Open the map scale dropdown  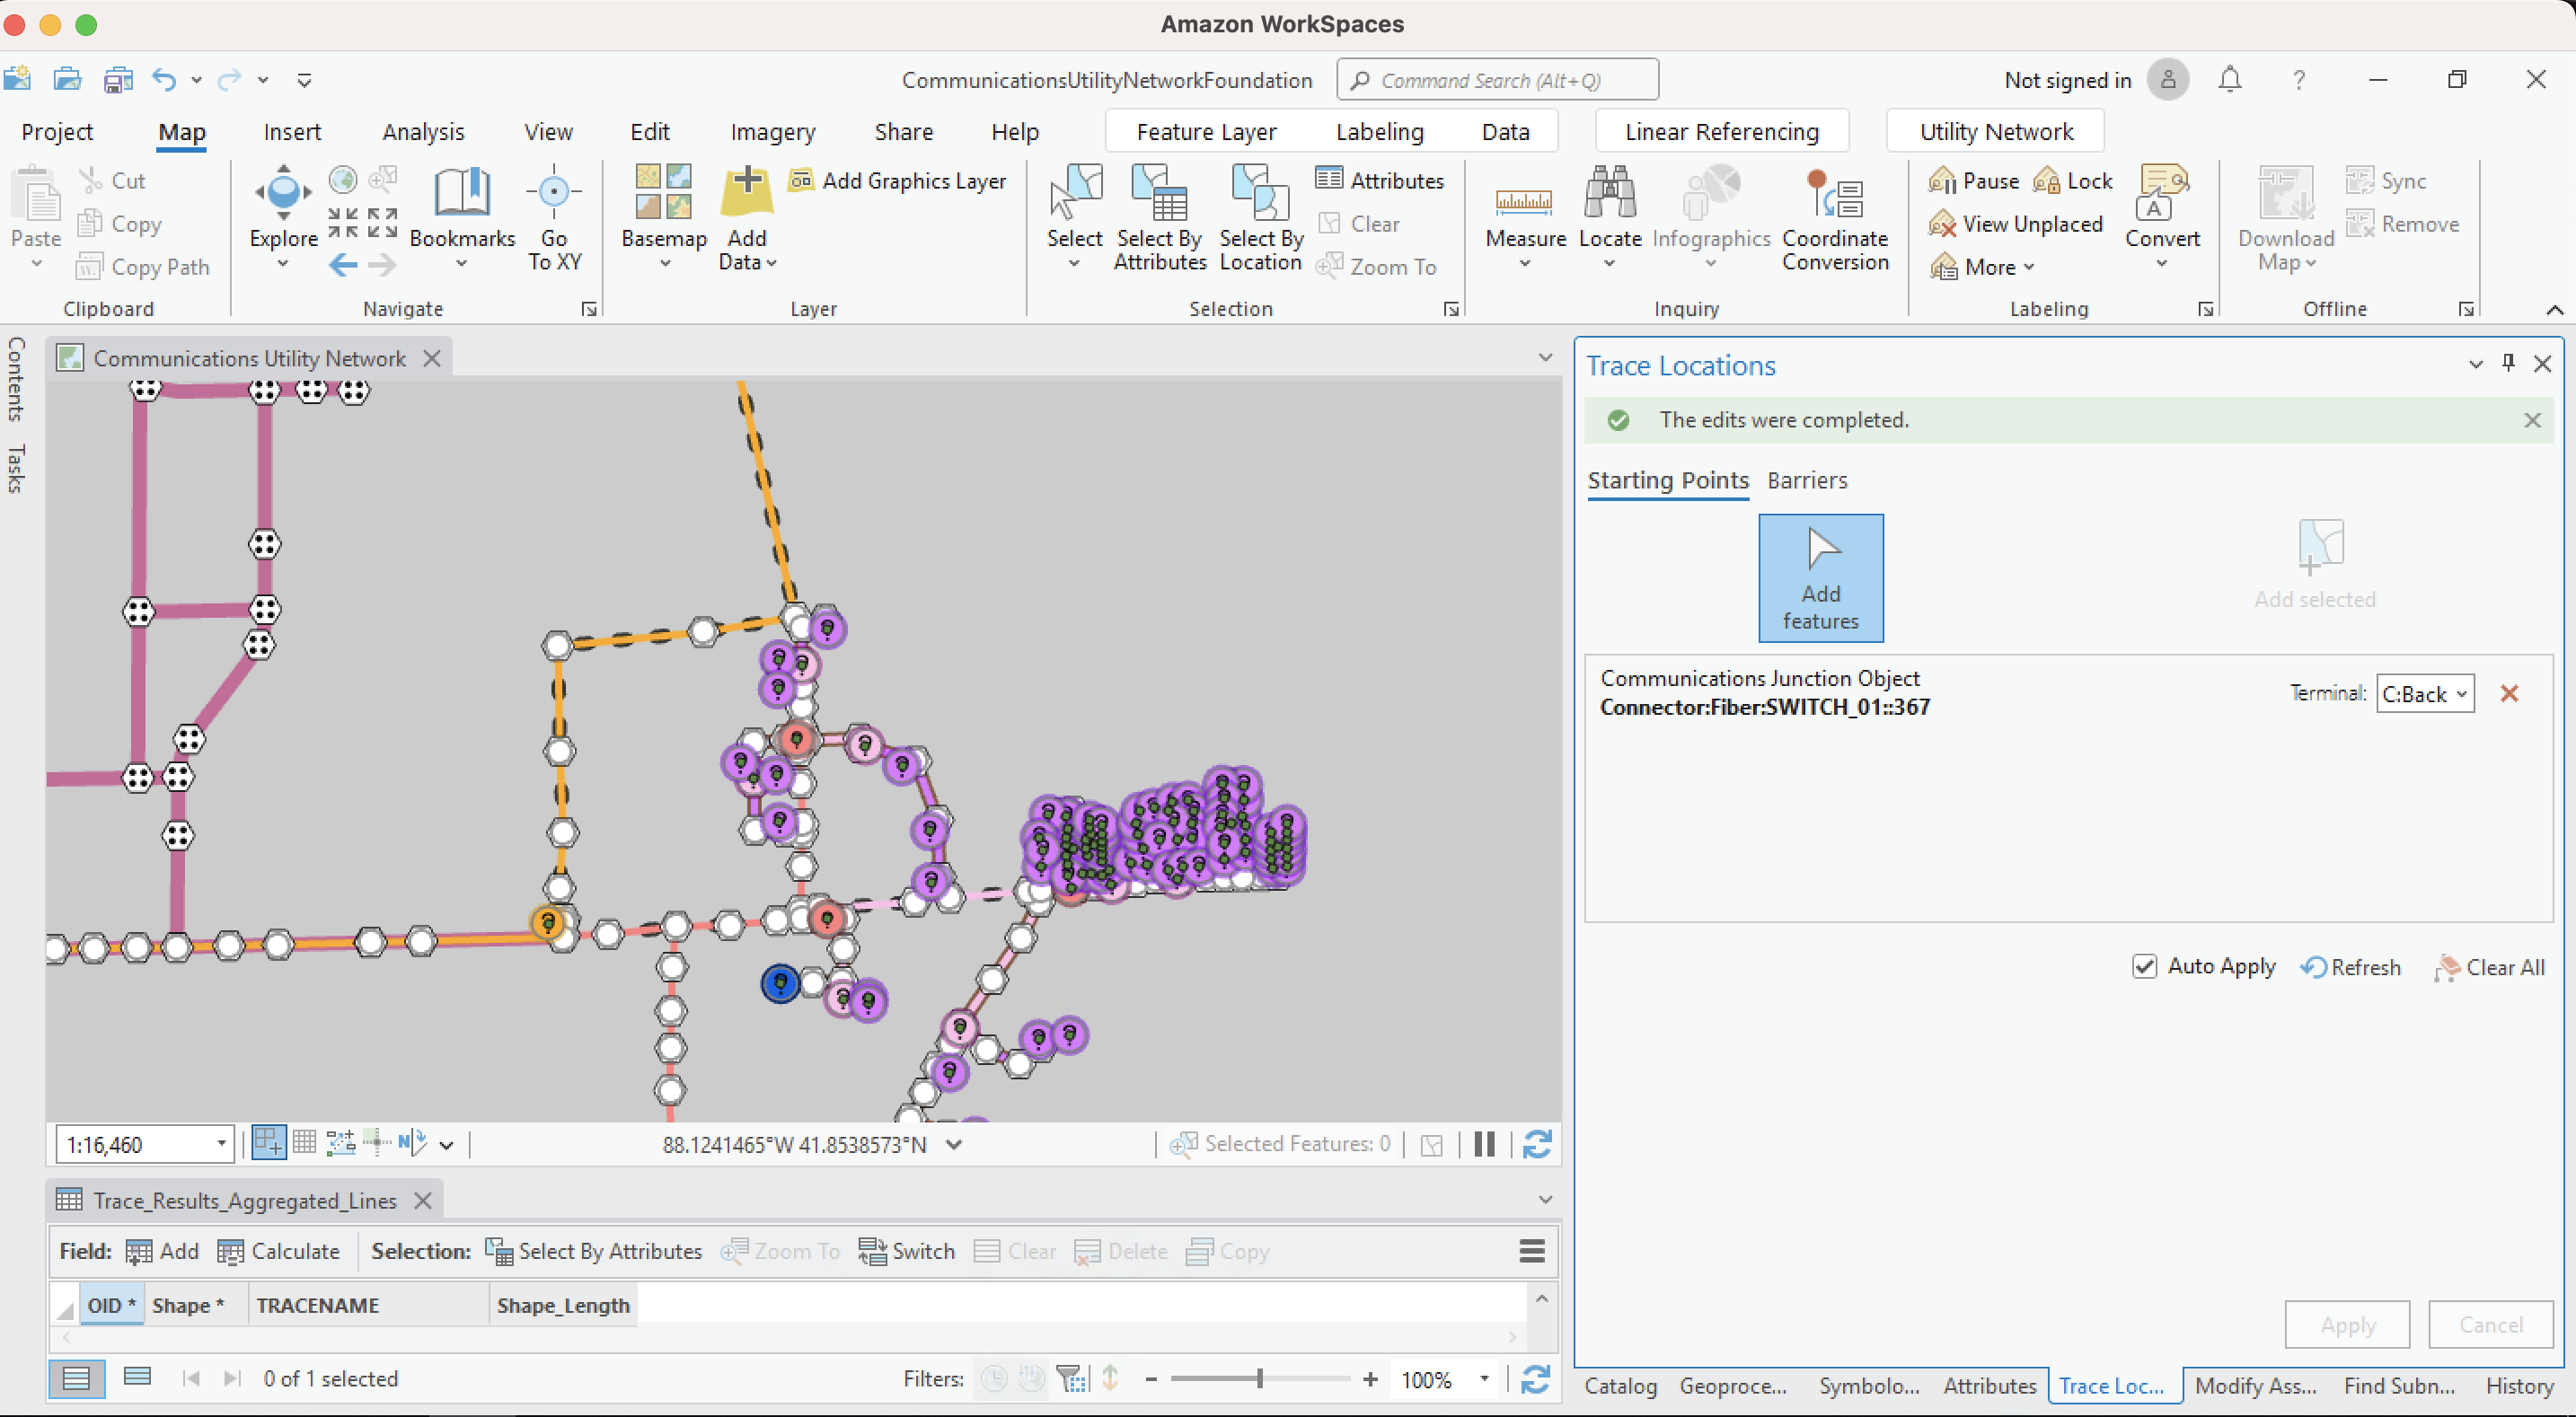click(221, 1144)
